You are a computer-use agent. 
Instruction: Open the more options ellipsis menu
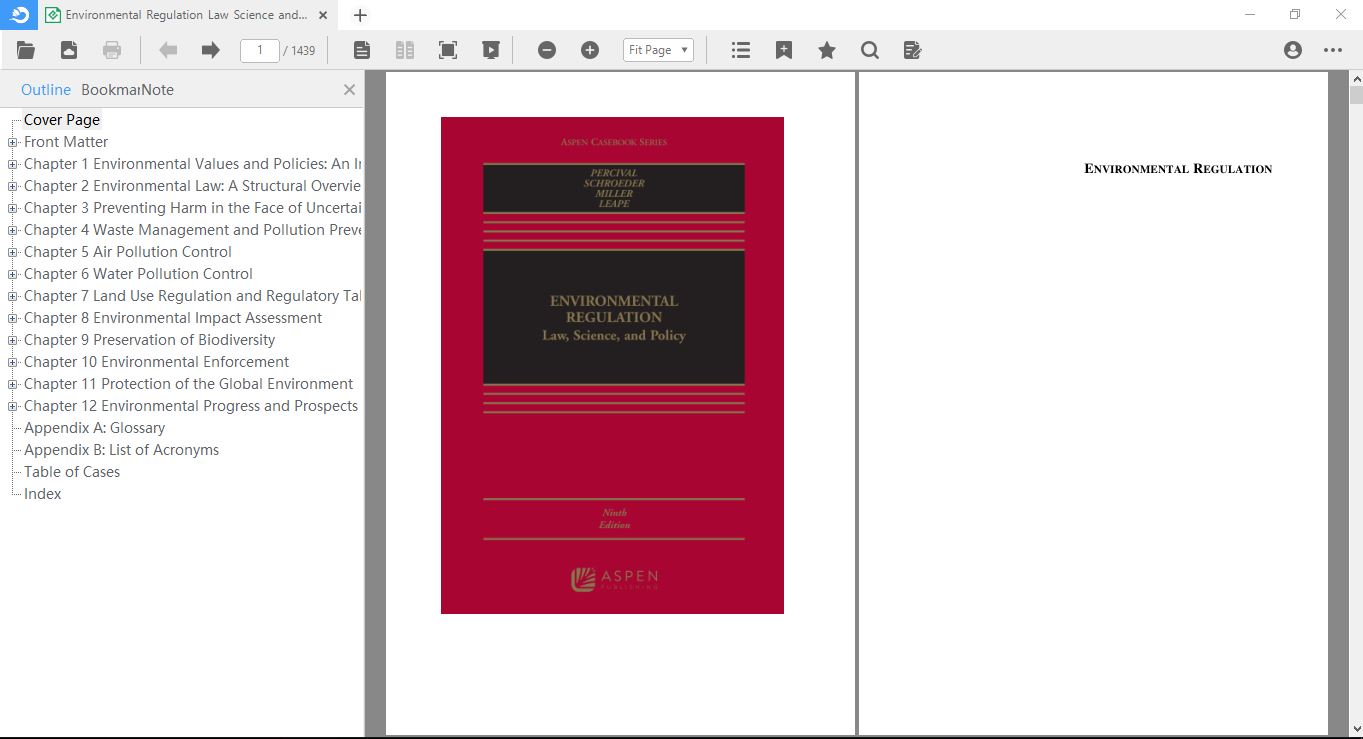pos(1333,50)
